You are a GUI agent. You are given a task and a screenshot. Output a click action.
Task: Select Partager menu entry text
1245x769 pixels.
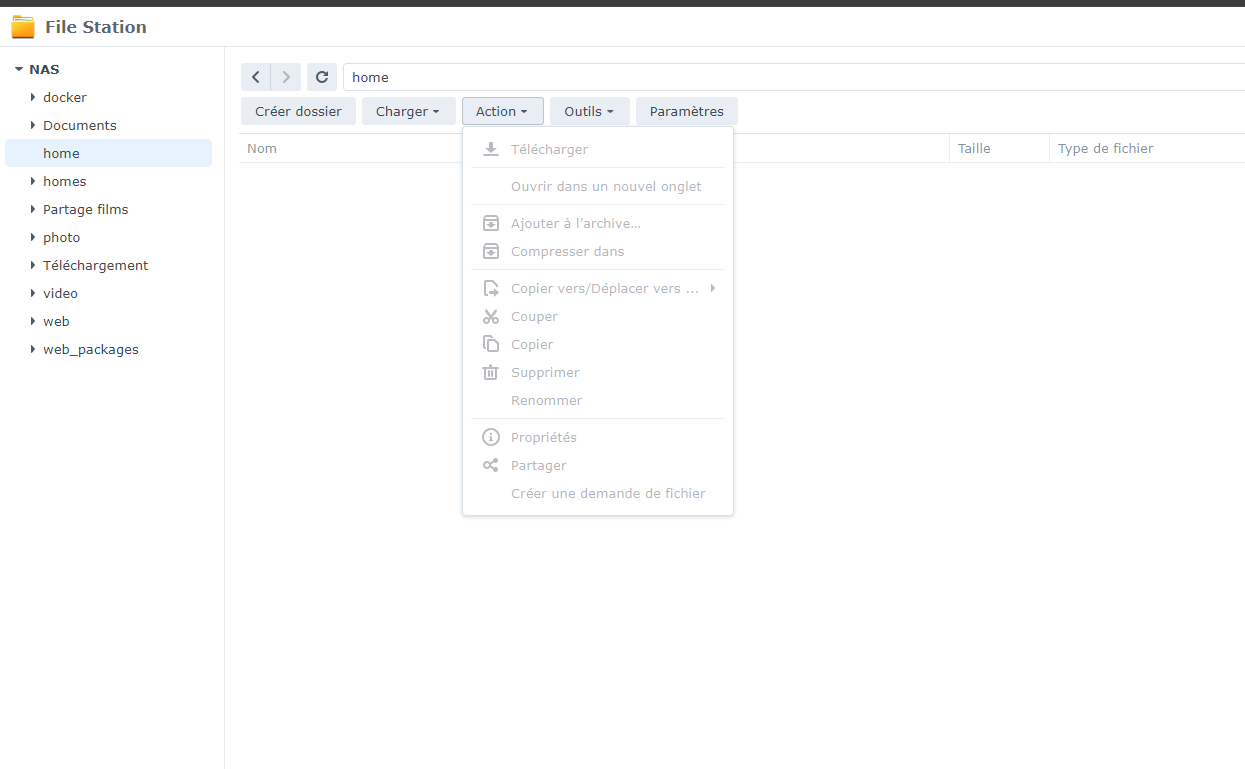(538, 465)
